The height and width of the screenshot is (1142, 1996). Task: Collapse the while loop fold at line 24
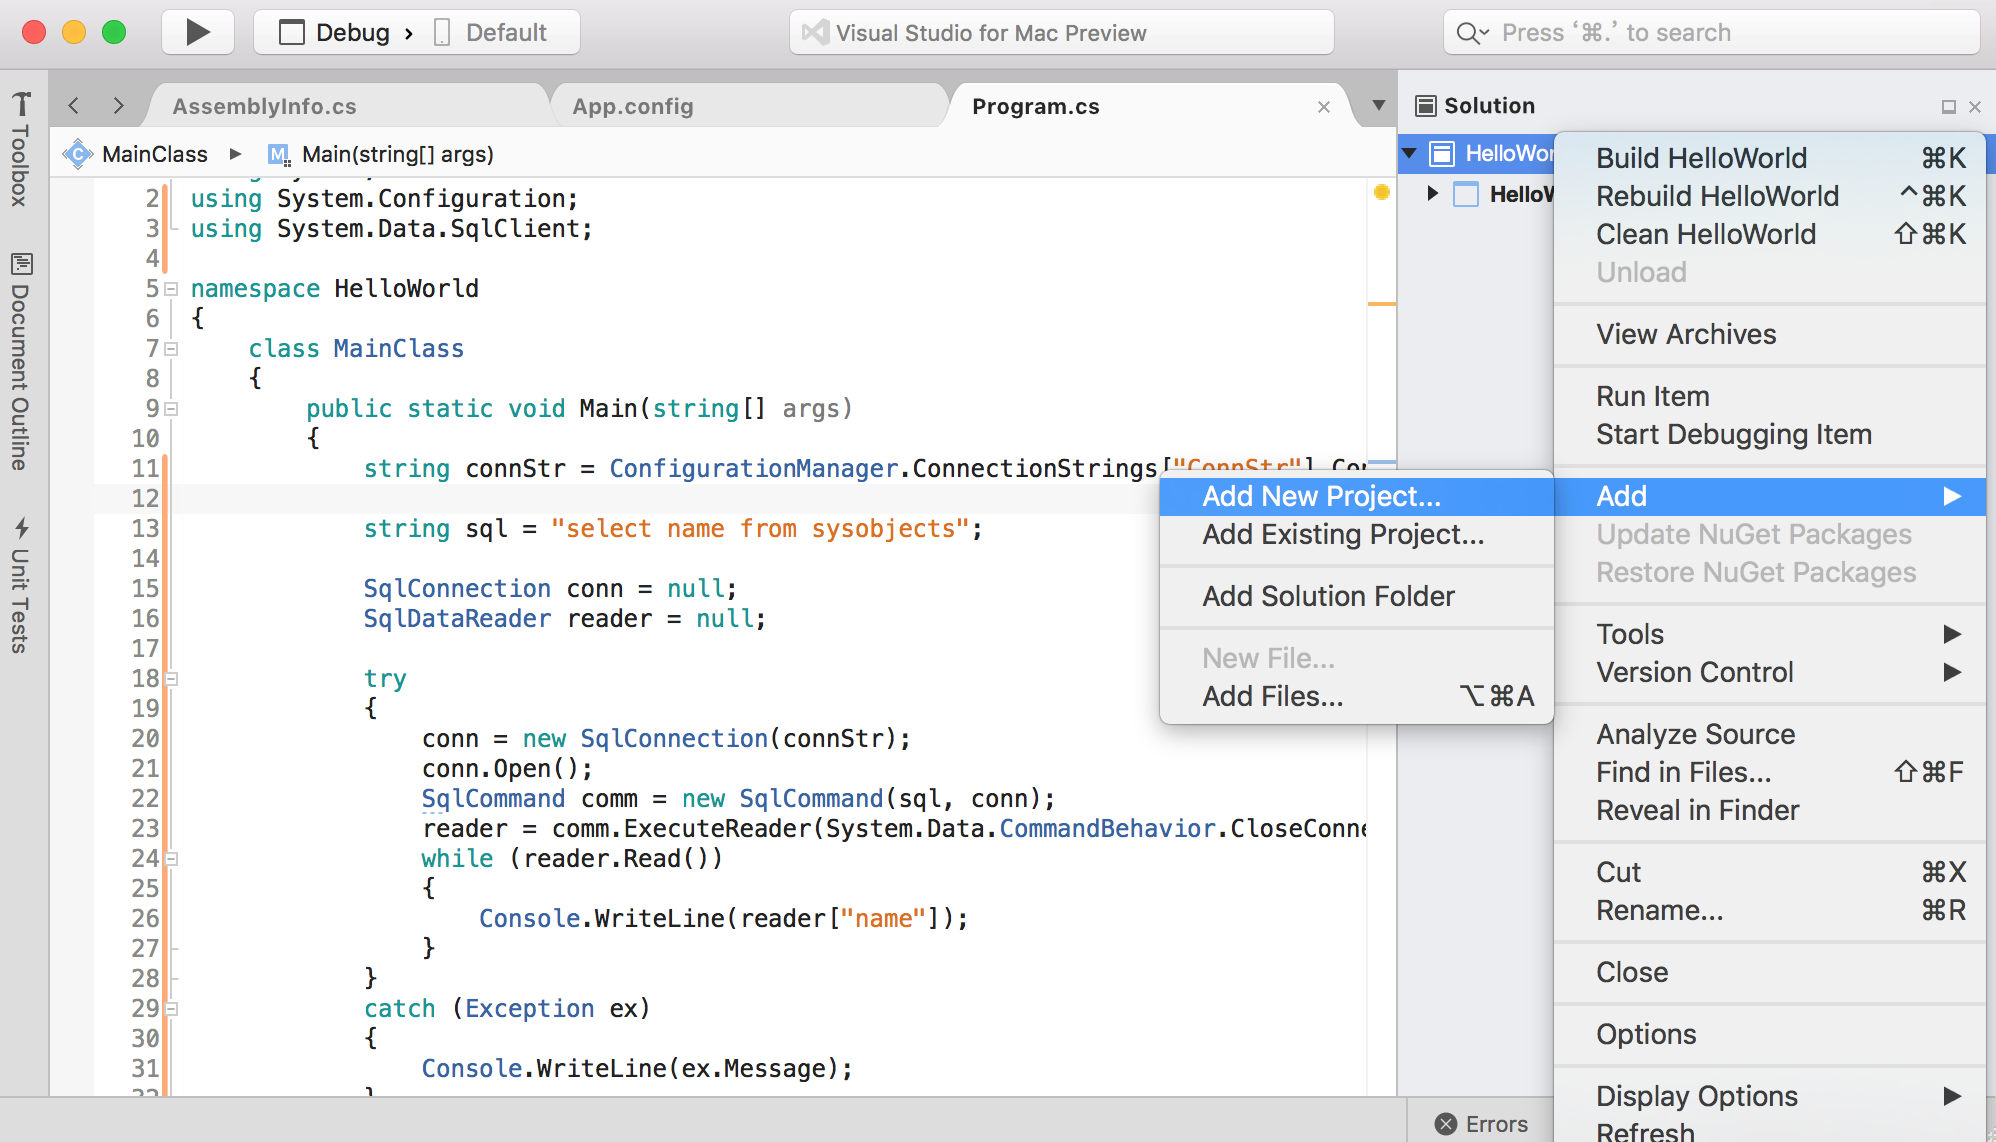(171, 859)
